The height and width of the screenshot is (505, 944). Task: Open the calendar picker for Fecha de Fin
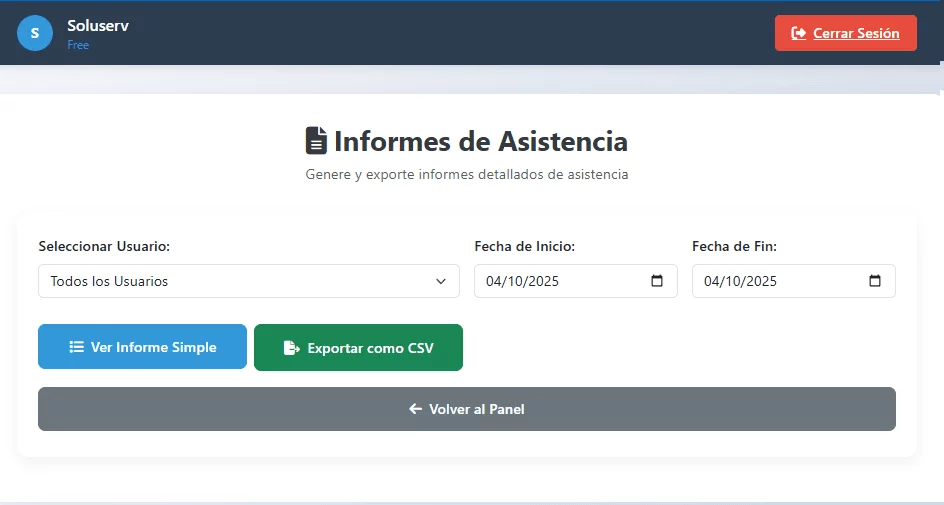click(875, 281)
